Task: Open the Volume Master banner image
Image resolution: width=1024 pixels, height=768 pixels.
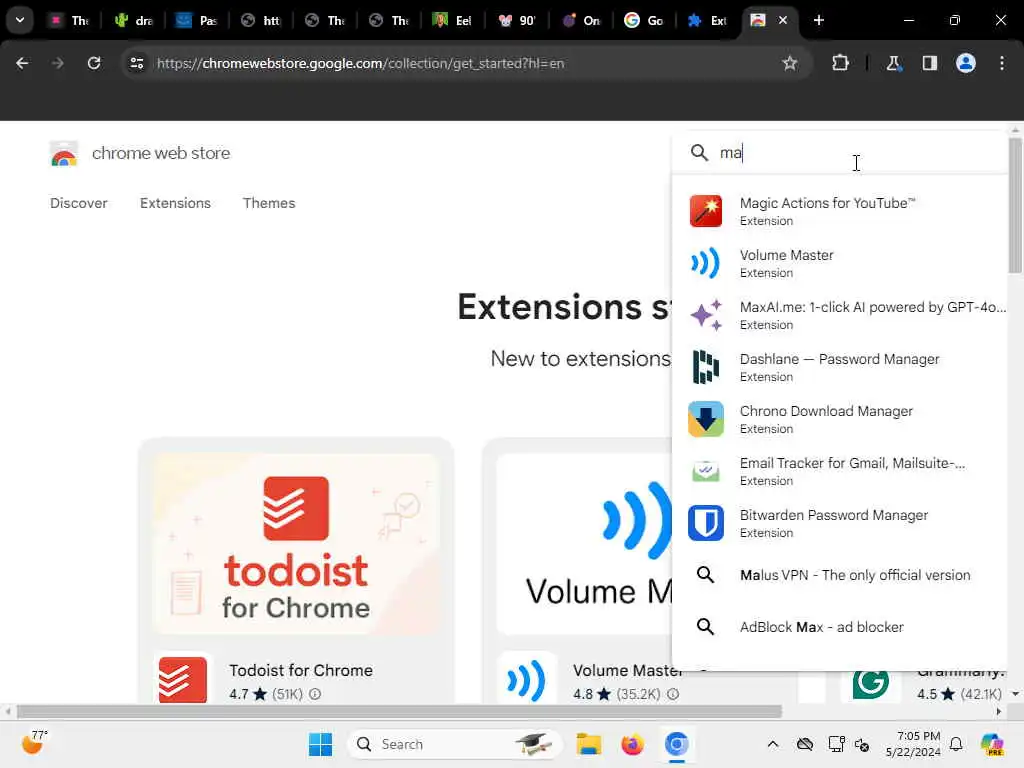Action: (x=584, y=543)
